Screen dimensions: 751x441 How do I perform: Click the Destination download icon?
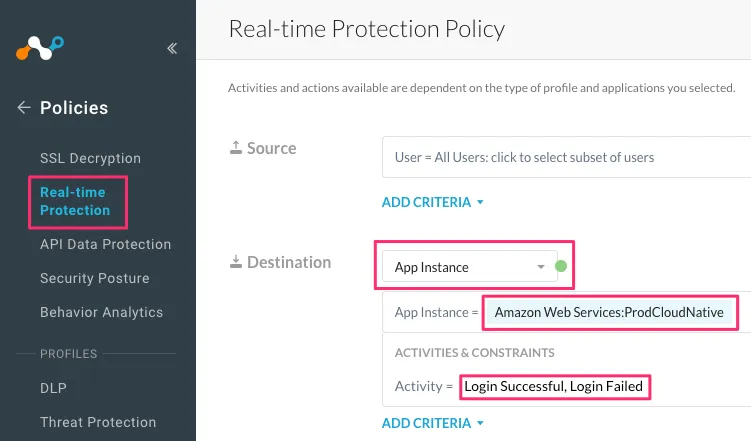point(235,262)
